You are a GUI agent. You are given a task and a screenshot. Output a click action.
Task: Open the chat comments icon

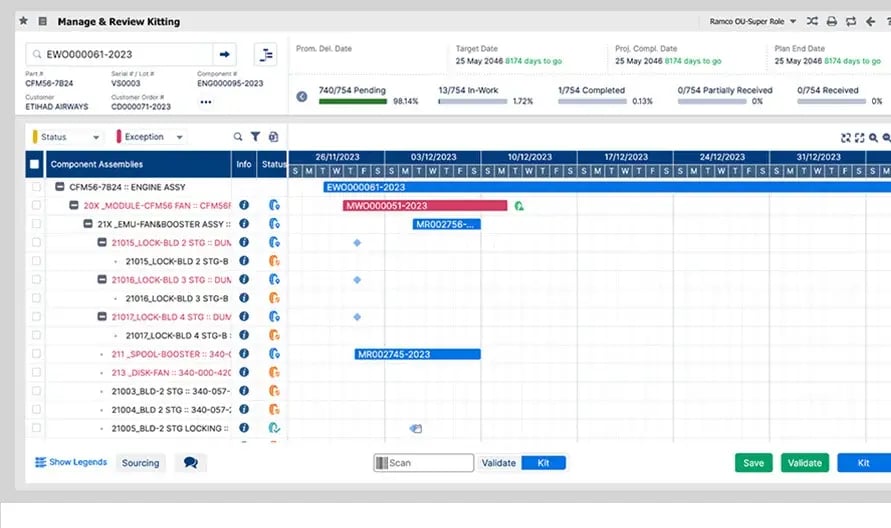pyautogui.click(x=190, y=463)
